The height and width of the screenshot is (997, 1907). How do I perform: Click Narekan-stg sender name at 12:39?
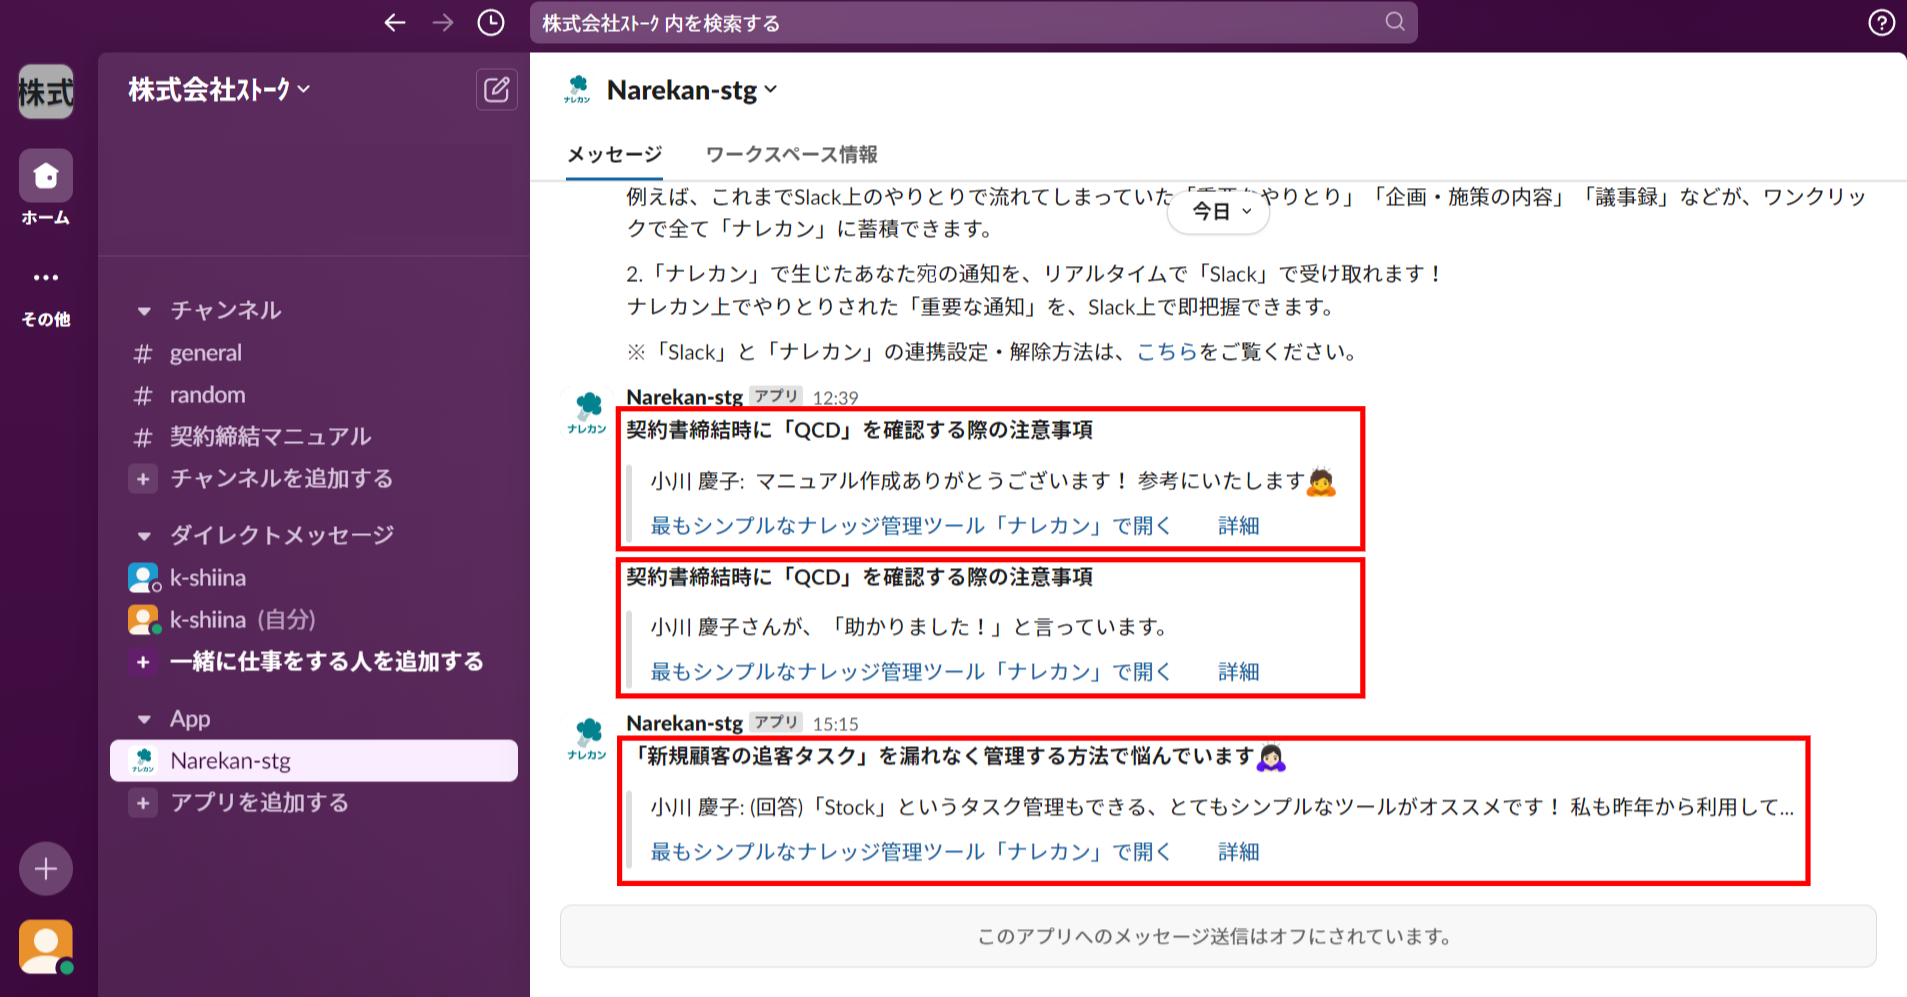[684, 397]
